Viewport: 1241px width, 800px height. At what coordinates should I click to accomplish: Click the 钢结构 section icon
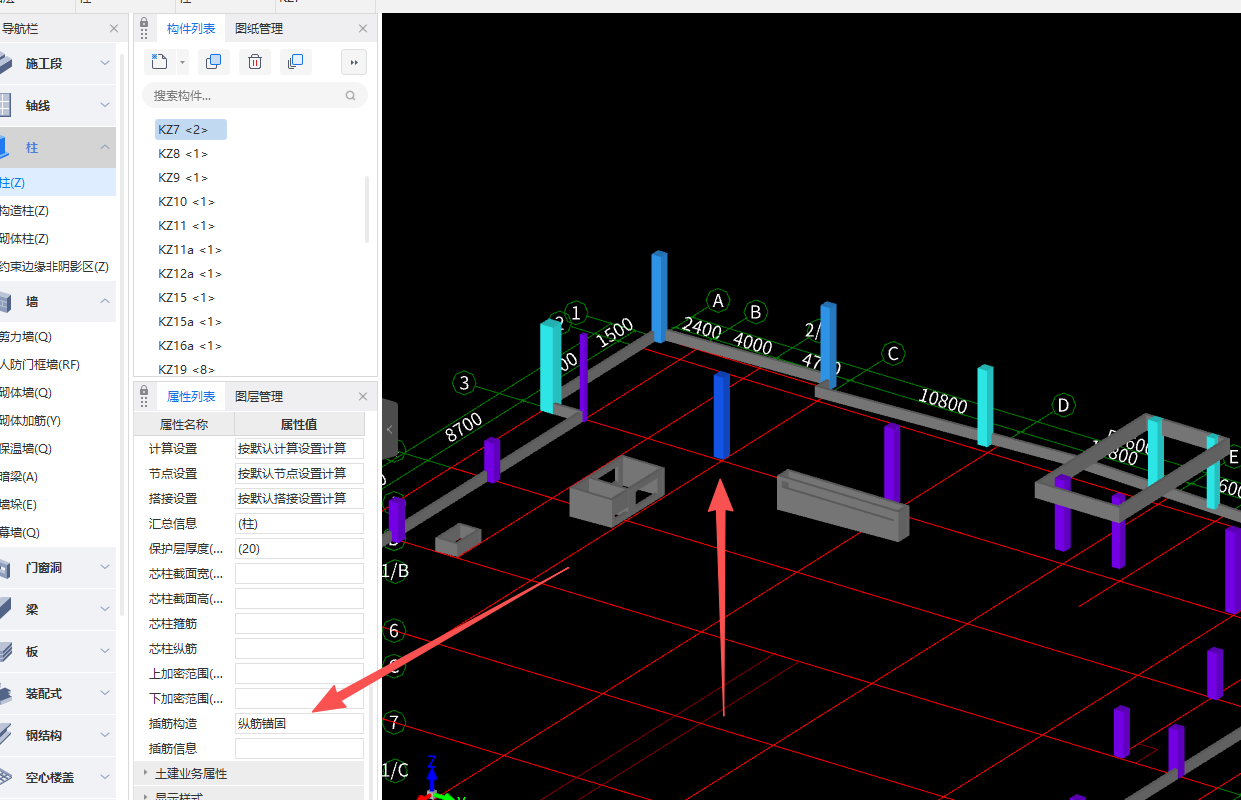pyautogui.click(x=5, y=735)
